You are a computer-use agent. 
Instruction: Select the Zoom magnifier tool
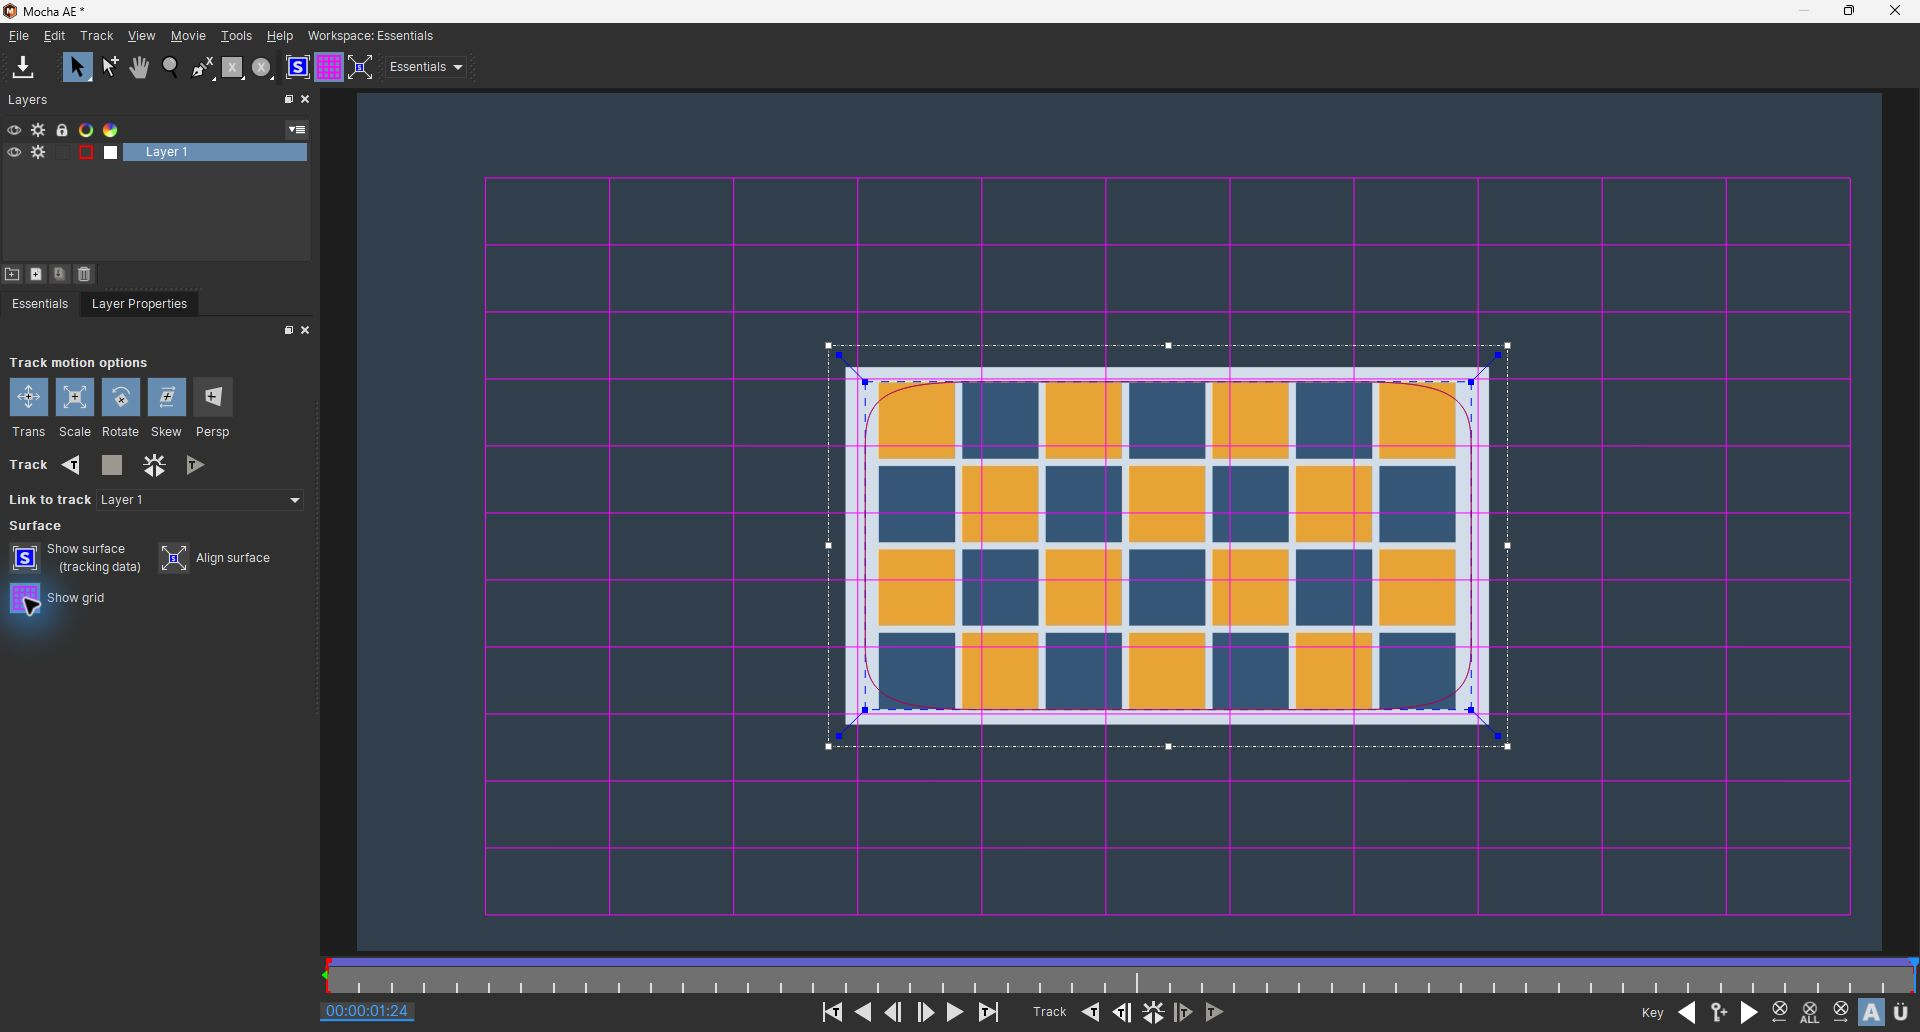(171, 67)
